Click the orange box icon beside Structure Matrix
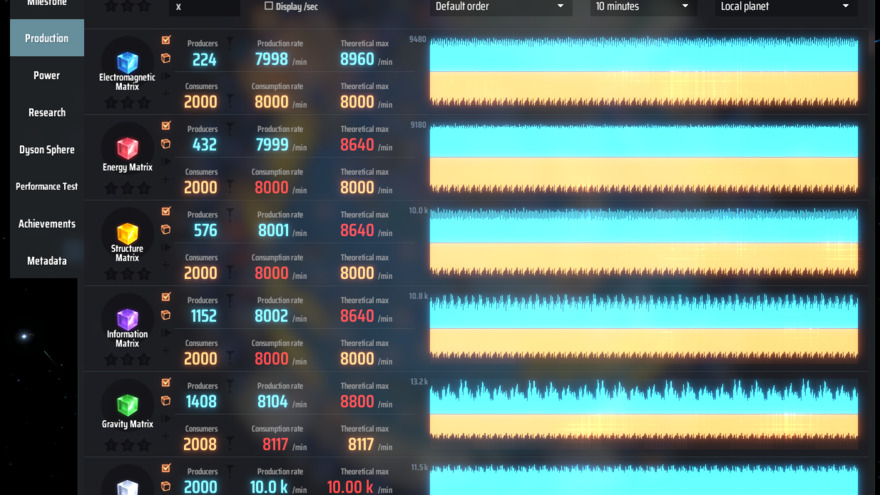Viewport: 880px width, 495px height. click(x=166, y=229)
